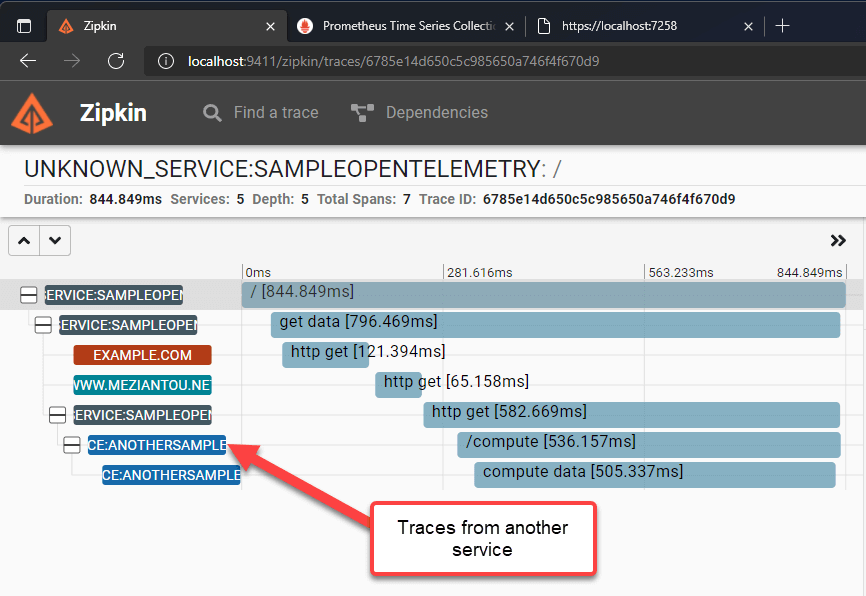Switch to Prometheus Time Series tab
This screenshot has width=866, height=596.
point(406,26)
